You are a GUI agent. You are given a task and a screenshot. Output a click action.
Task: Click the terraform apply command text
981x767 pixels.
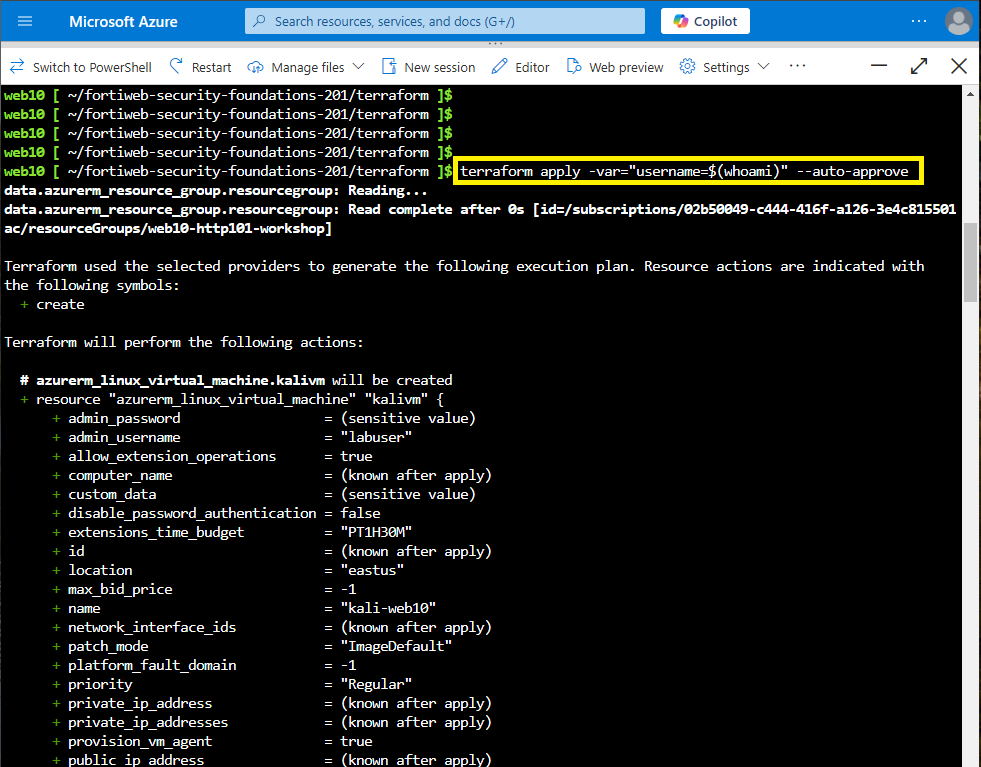coord(684,171)
